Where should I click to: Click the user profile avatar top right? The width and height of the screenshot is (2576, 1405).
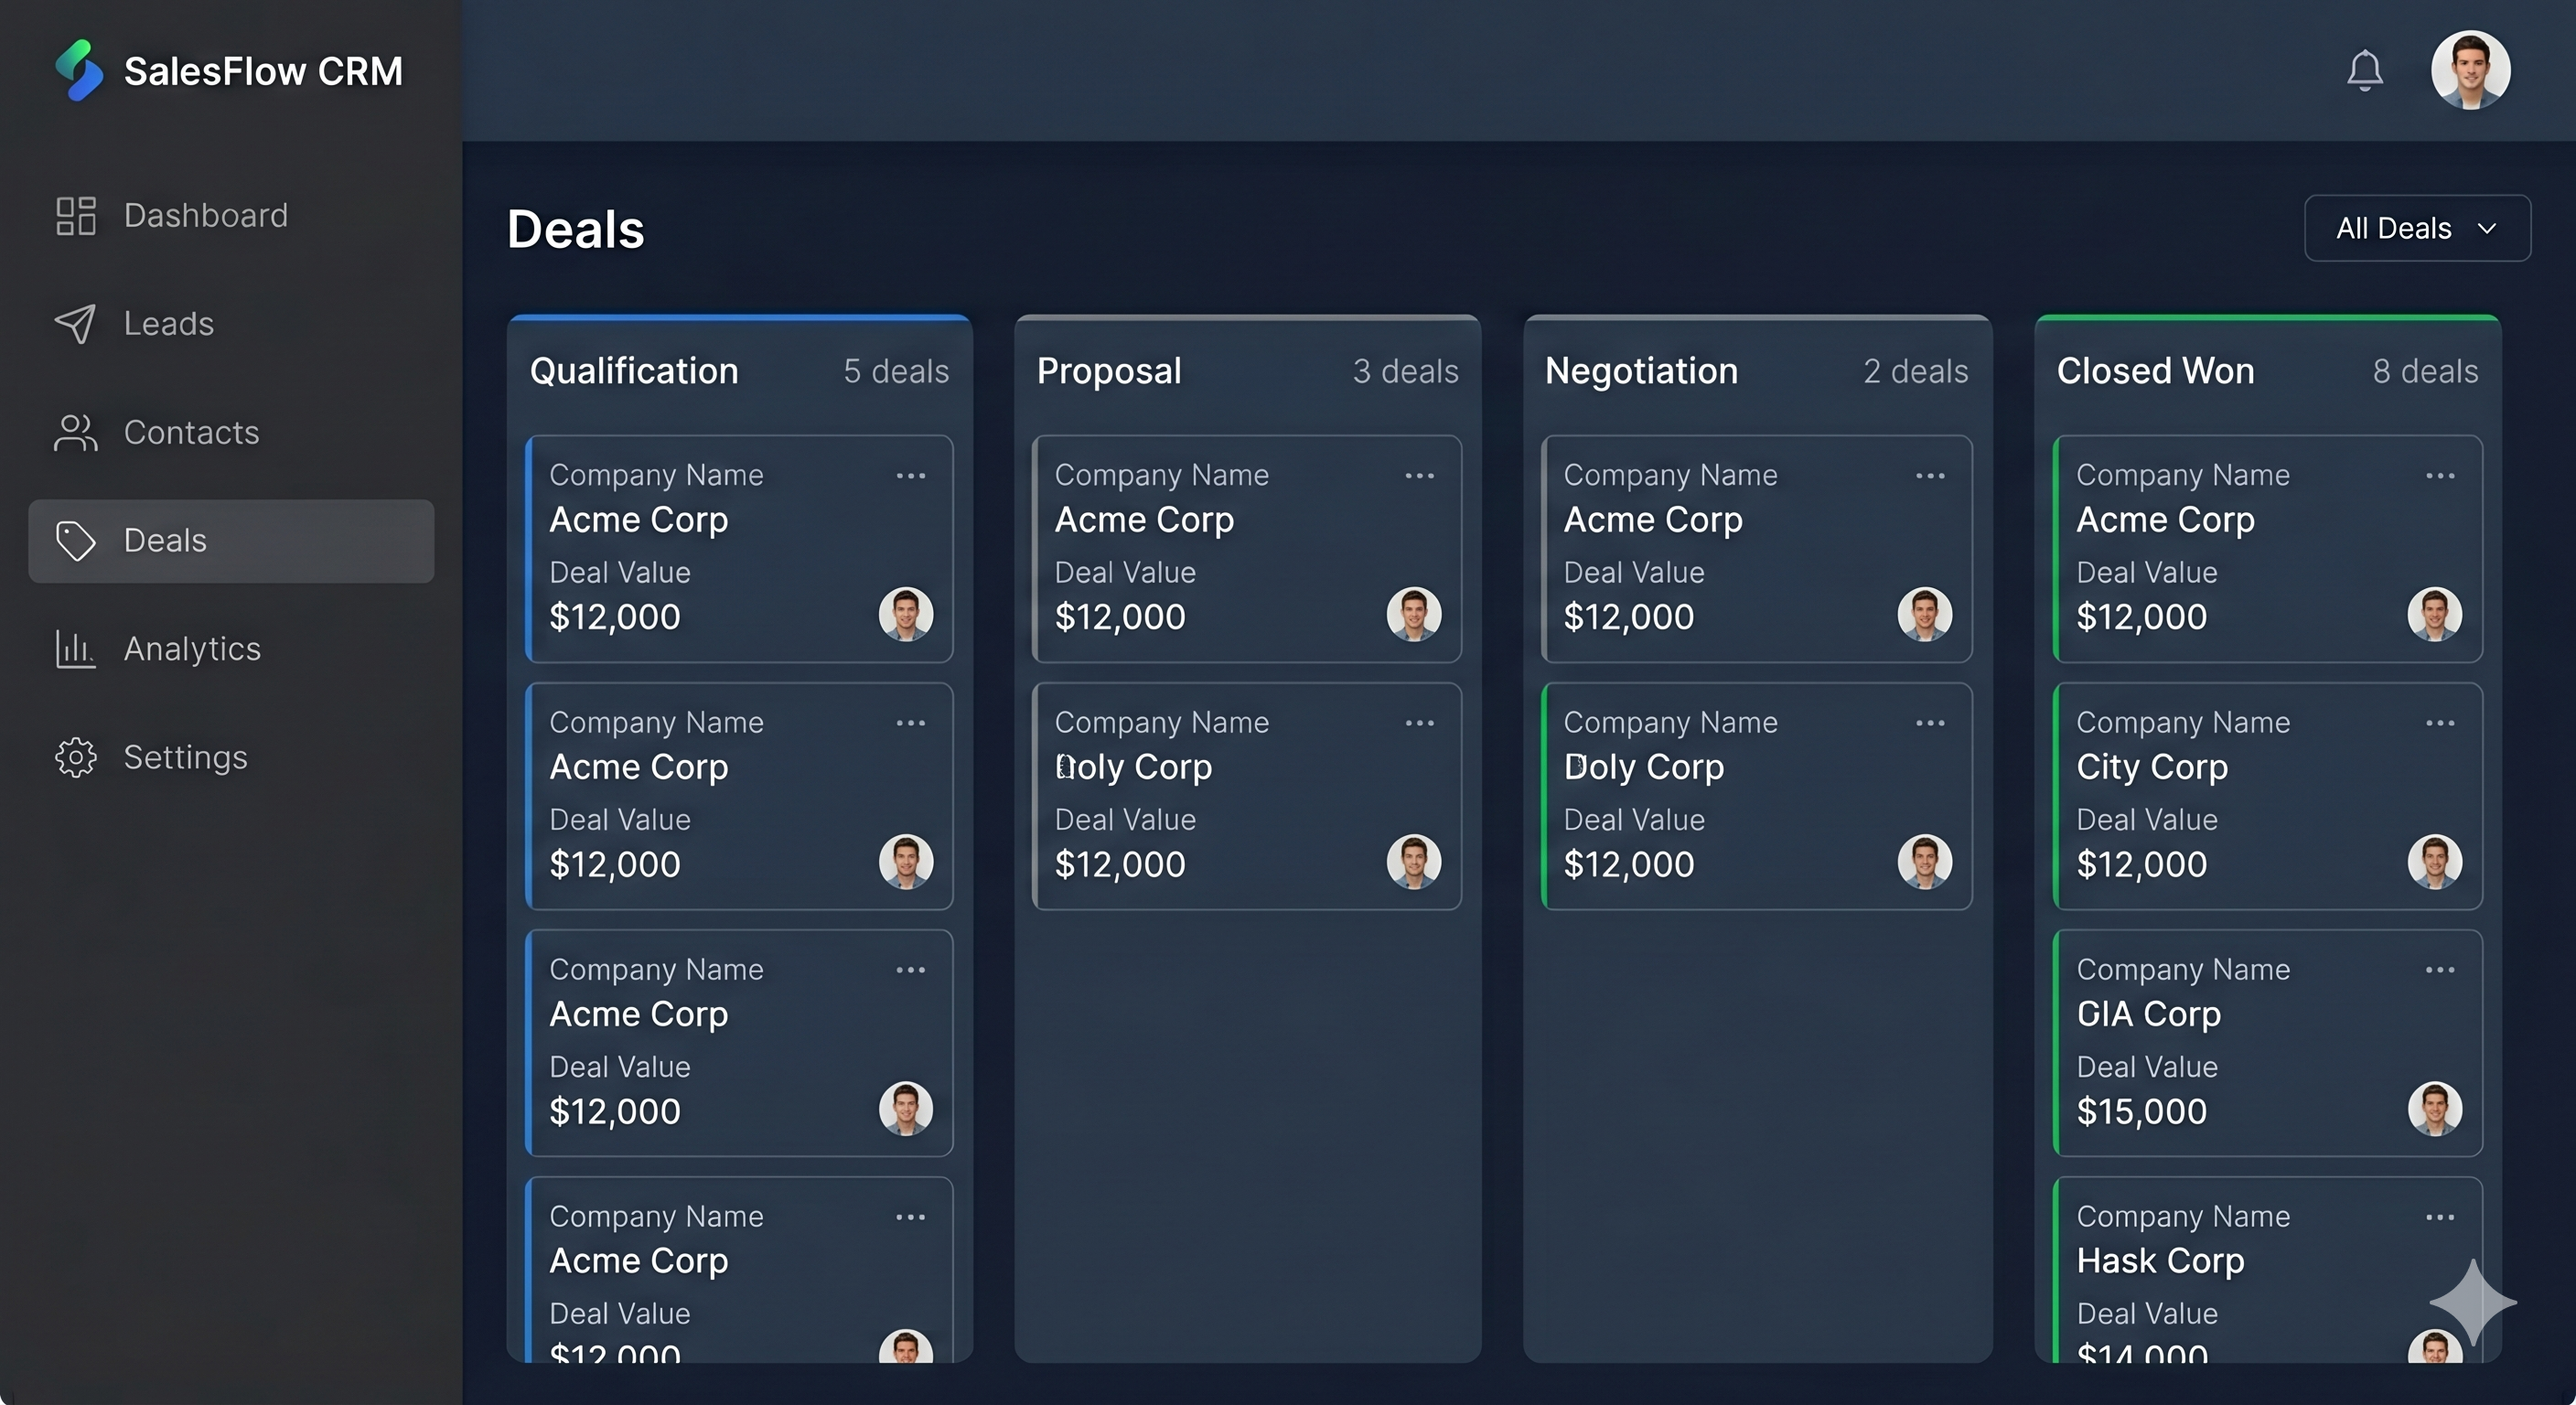2471,70
